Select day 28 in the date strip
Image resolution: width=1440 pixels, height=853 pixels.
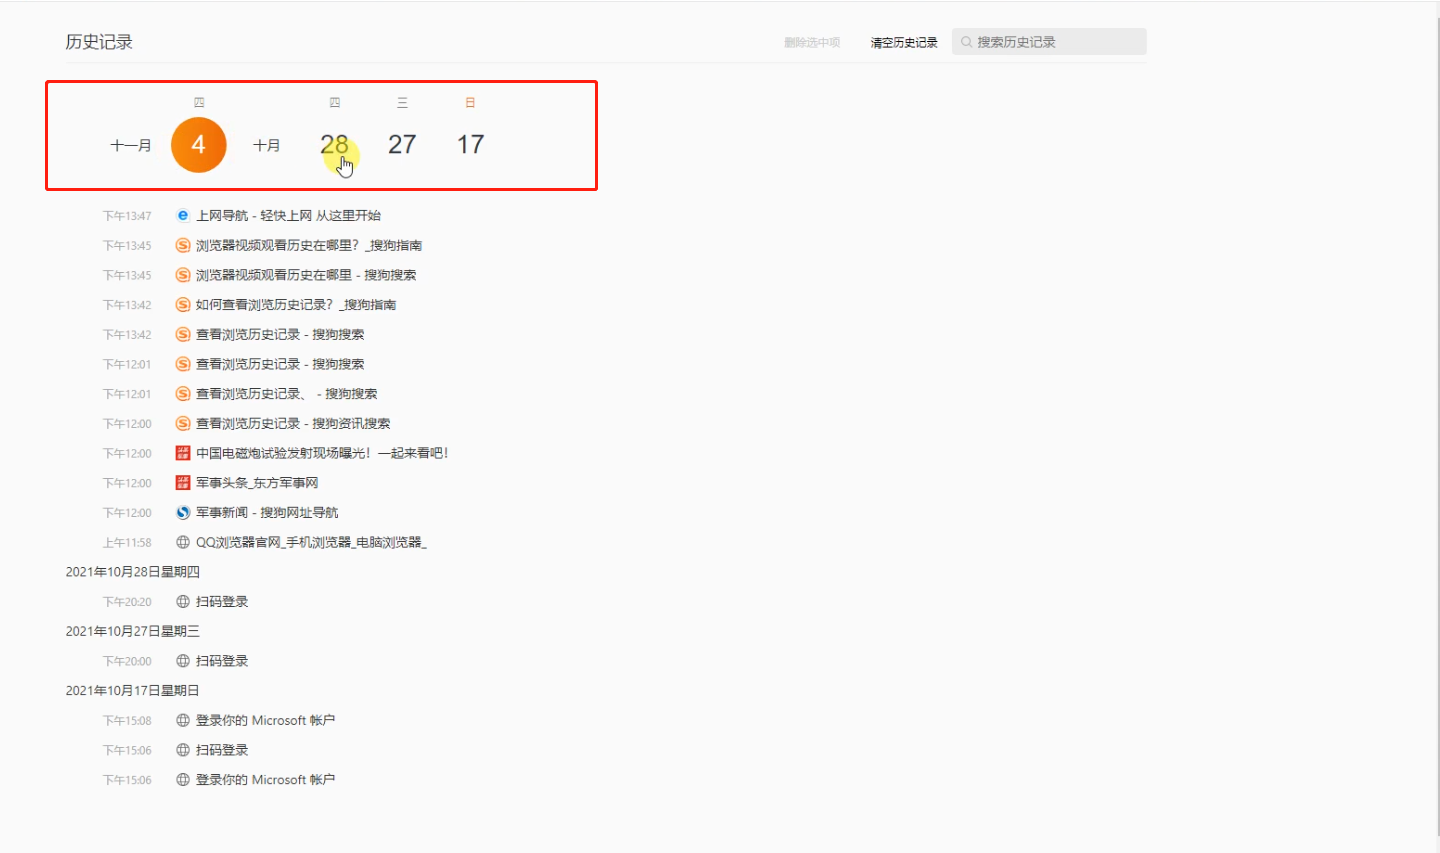[334, 145]
